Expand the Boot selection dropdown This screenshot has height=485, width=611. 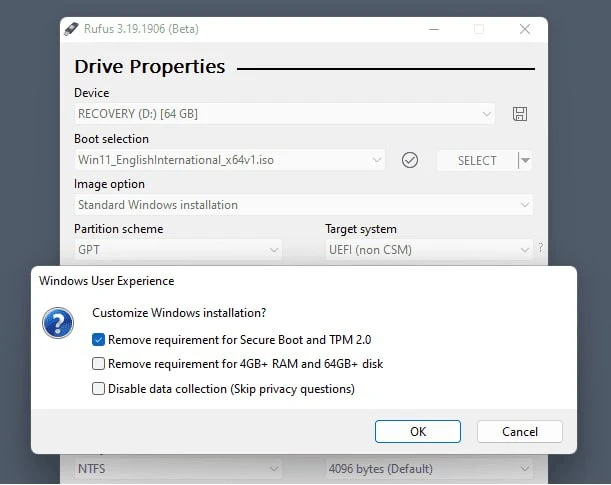point(230,160)
